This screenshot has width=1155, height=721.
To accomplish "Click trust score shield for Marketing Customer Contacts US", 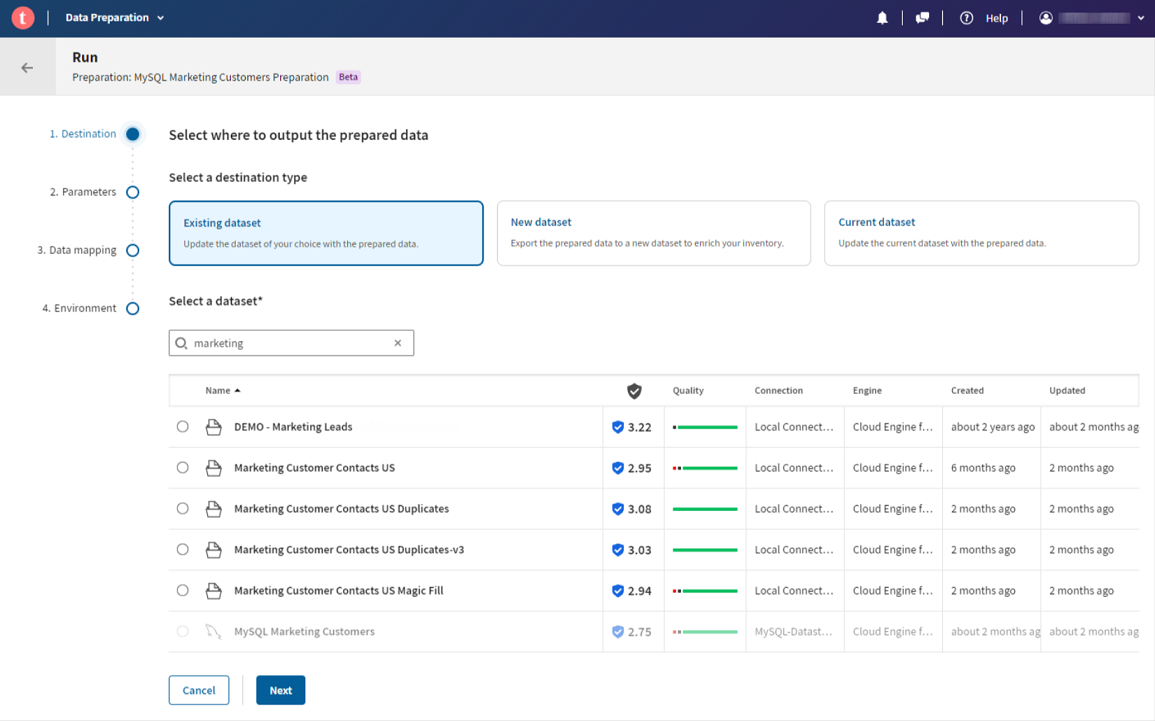I will coord(618,468).
